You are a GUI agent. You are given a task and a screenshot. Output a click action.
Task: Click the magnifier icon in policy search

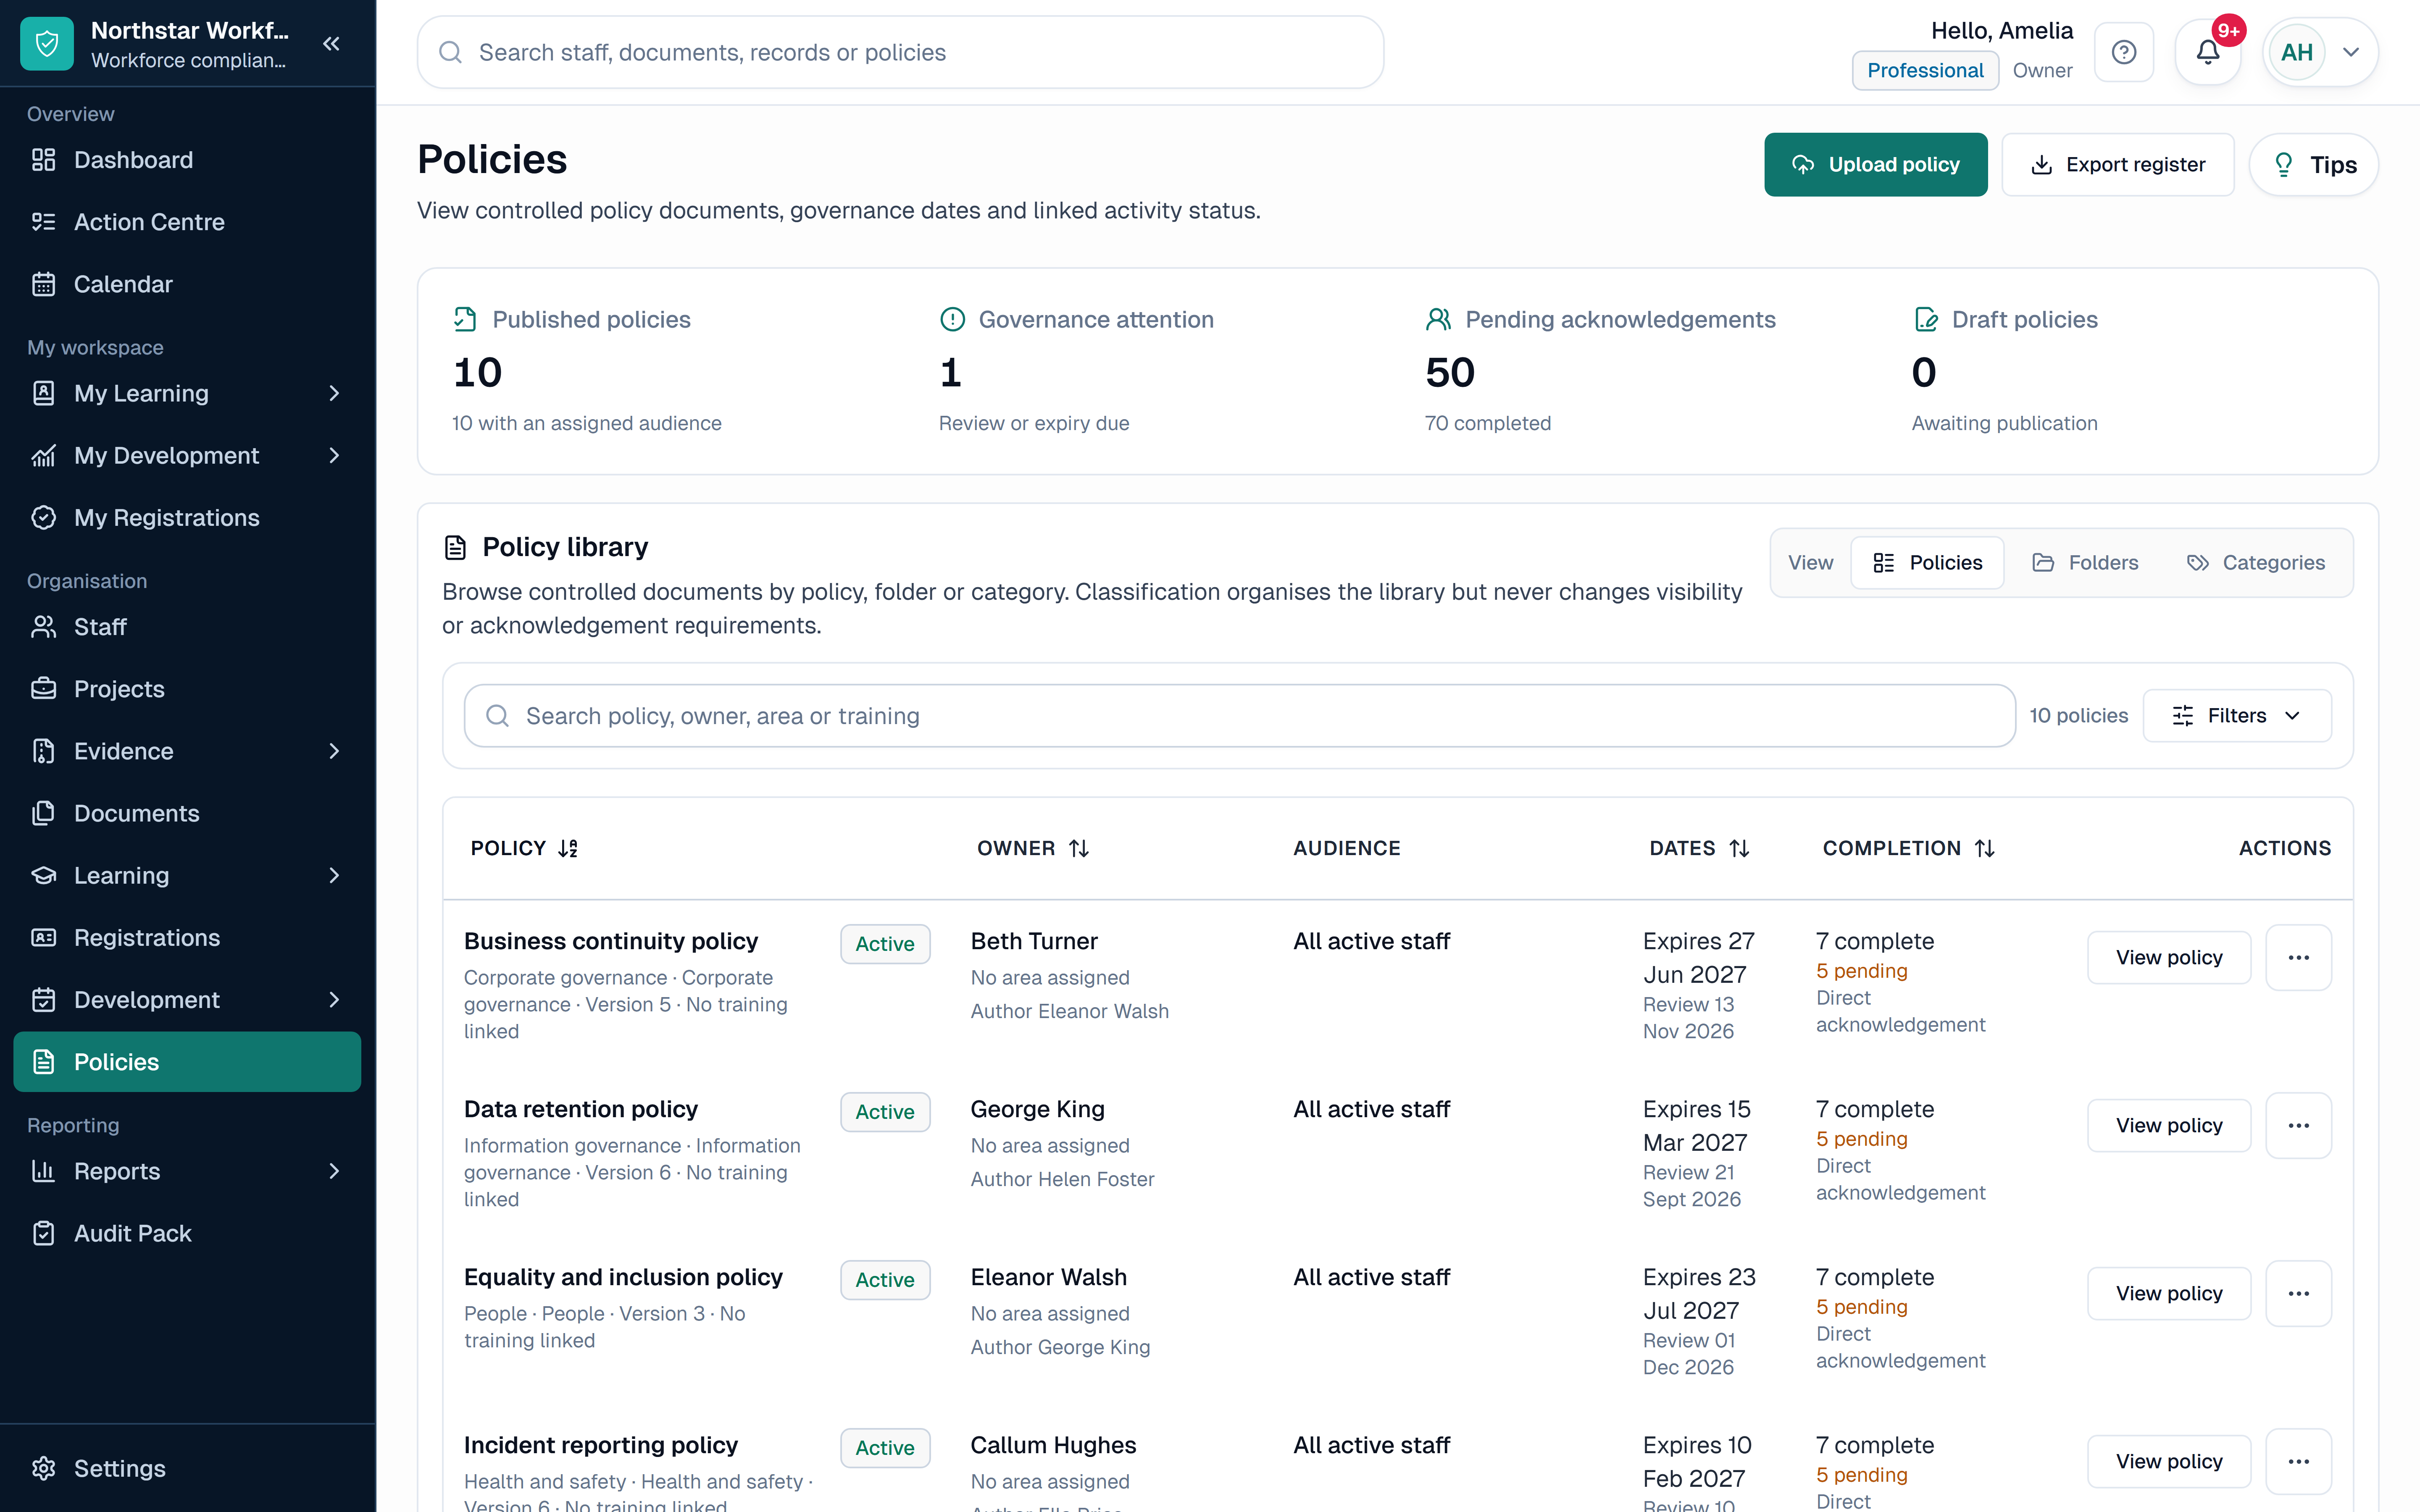click(x=497, y=716)
